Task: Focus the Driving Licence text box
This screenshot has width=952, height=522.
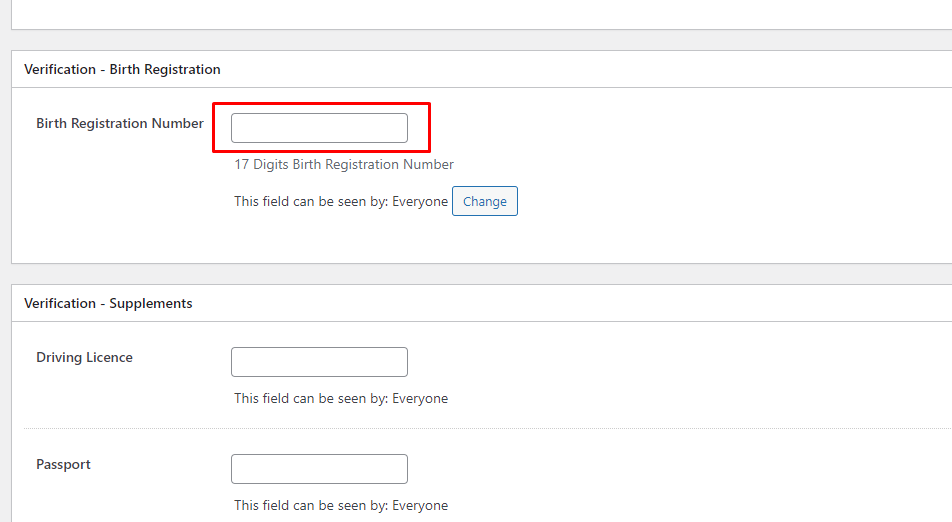Action: 319,362
